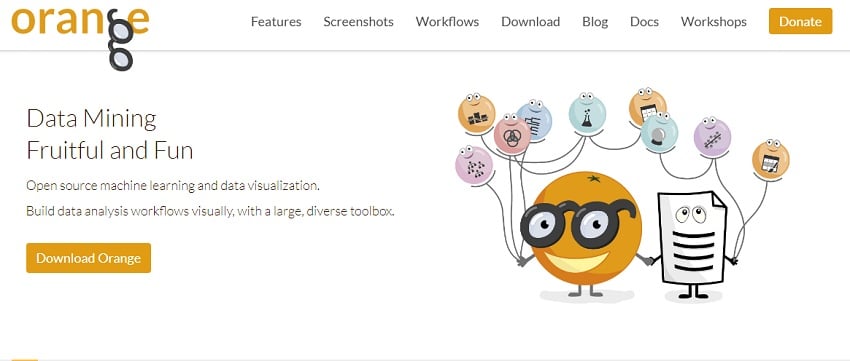
Task: Select Download in the navigation bar
Action: pyautogui.click(x=530, y=22)
